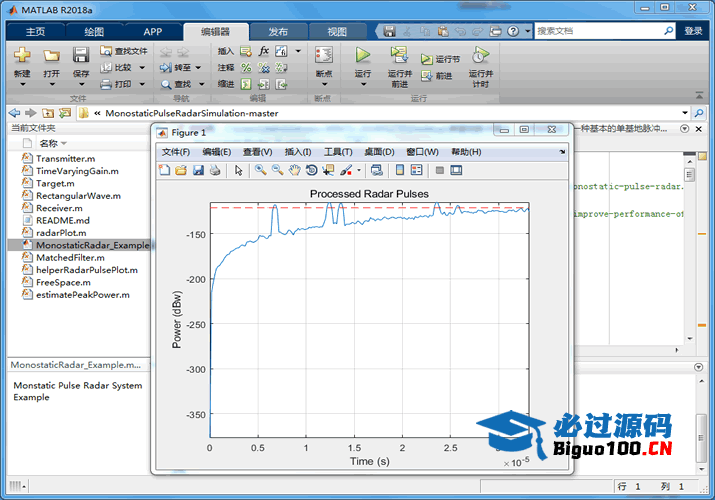Click the uncomment icon in editor ribbon
The height and width of the screenshot is (500, 715).
tap(264, 67)
